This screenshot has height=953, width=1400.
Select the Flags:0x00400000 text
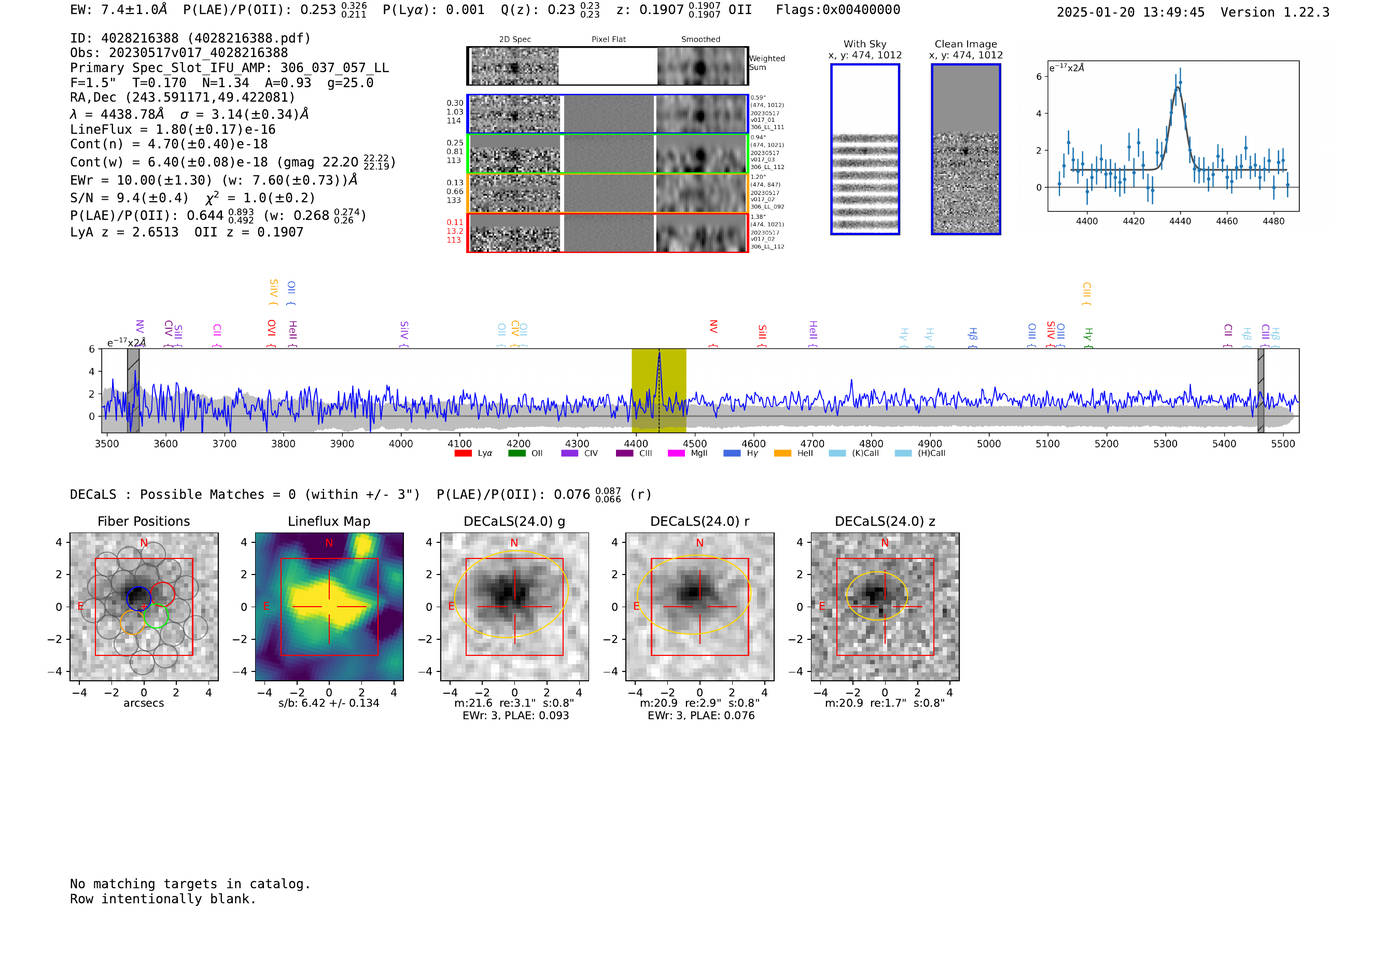click(838, 10)
